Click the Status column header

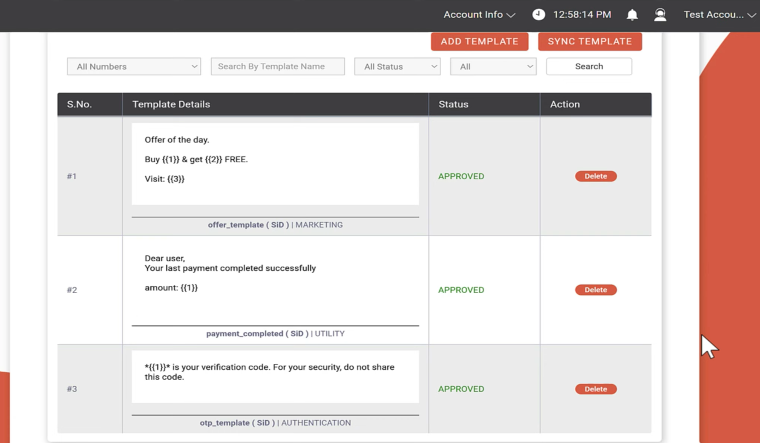pyautogui.click(x=453, y=104)
